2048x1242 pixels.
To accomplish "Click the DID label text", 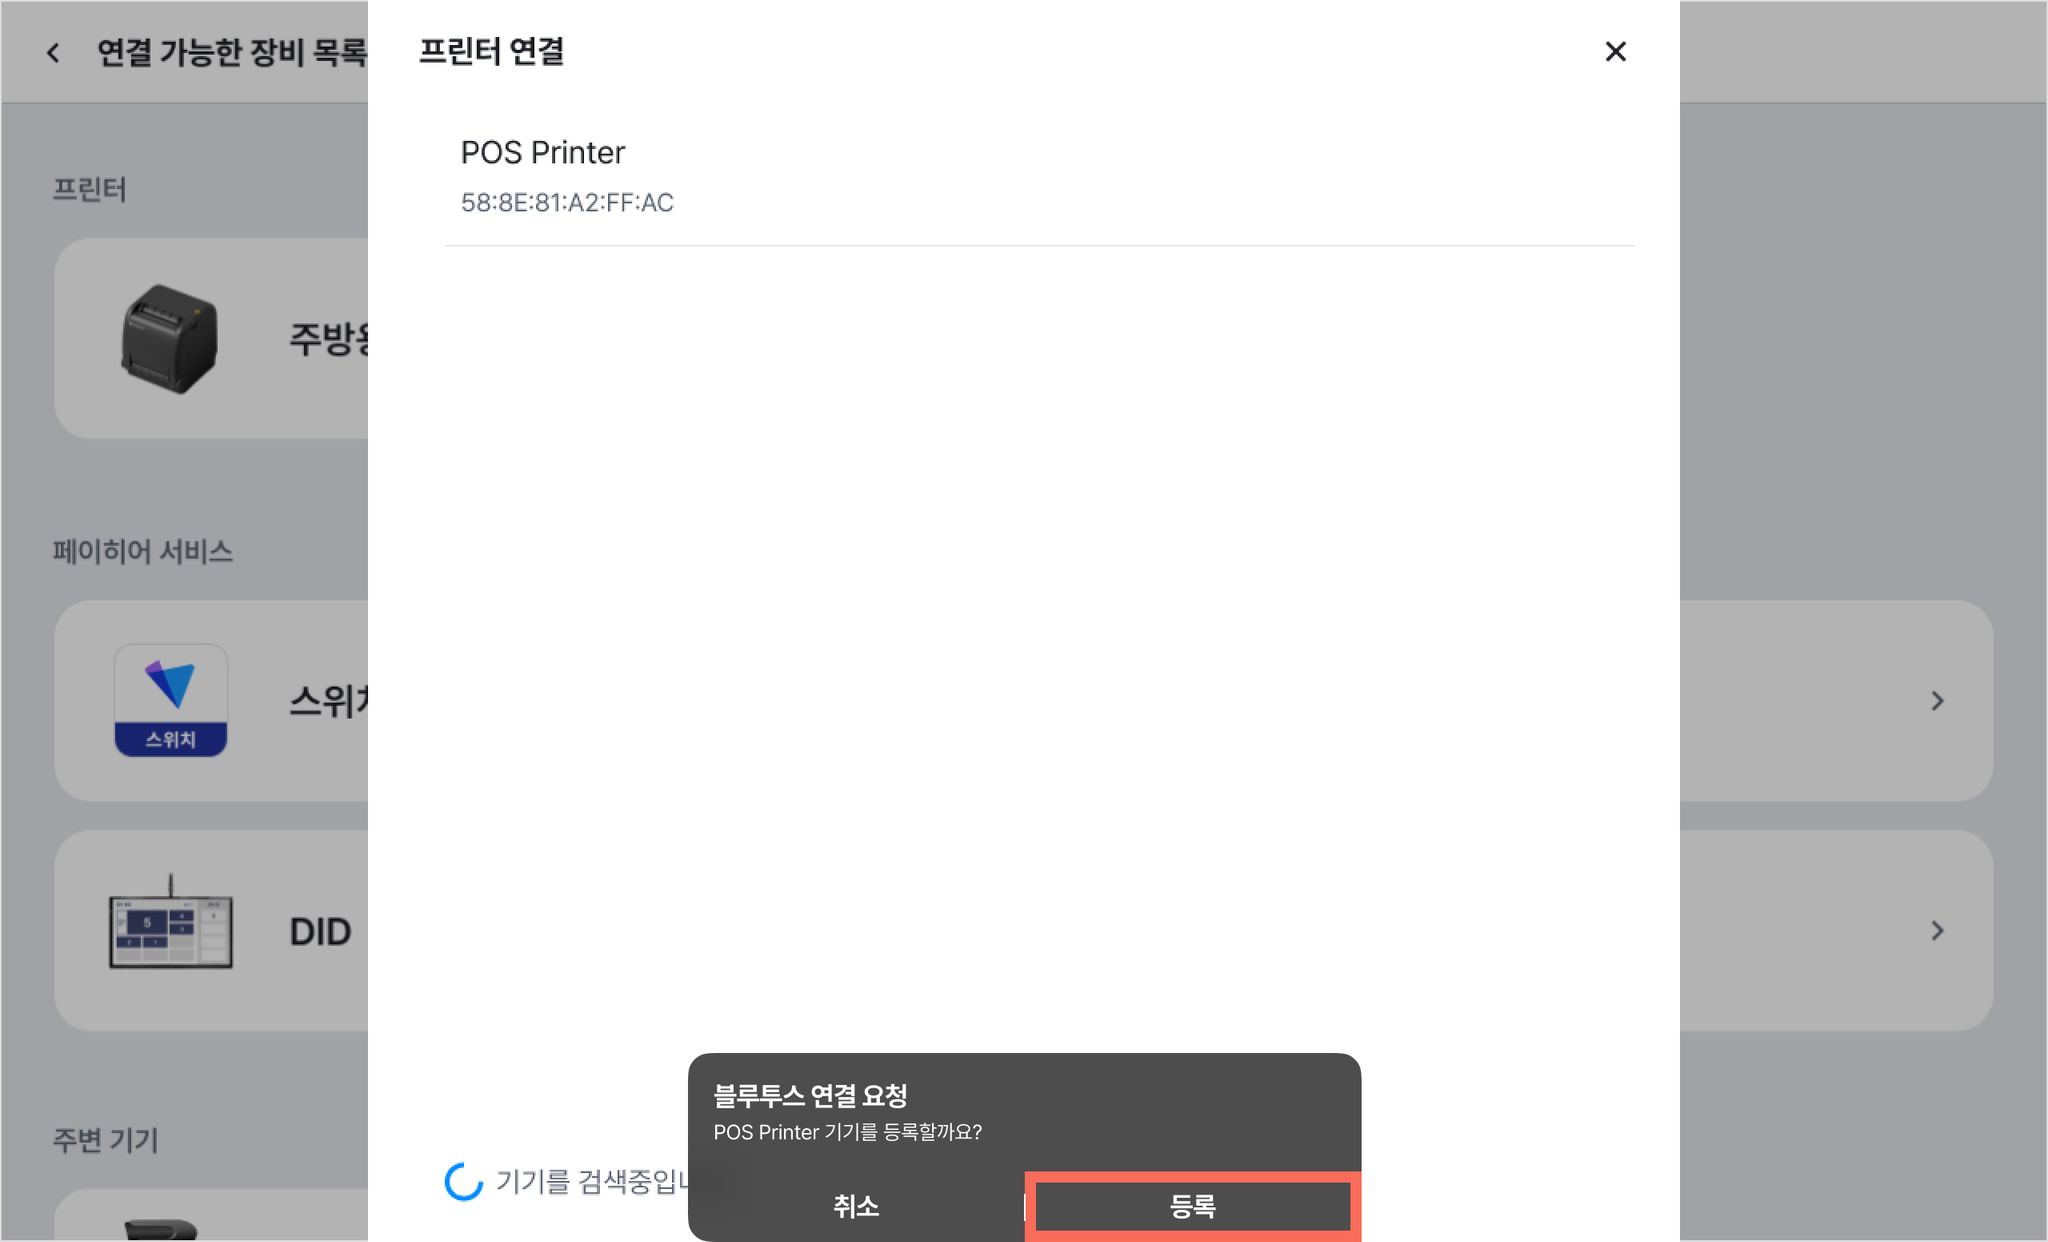I will point(320,932).
